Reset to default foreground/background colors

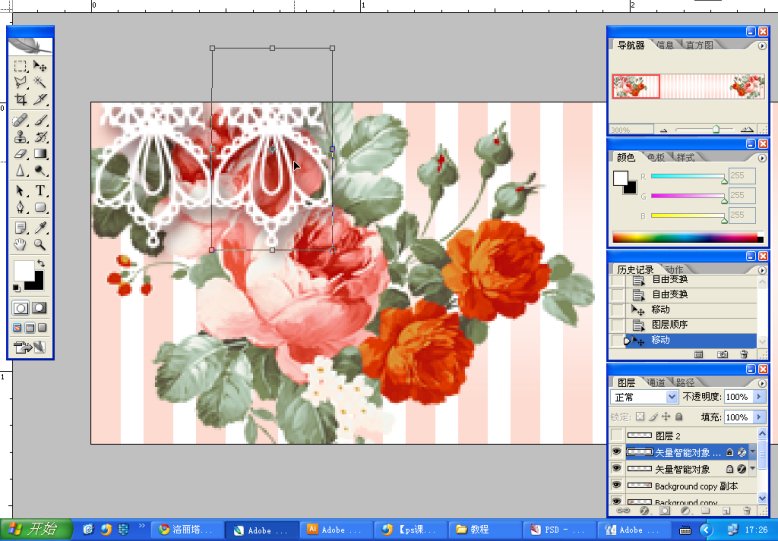(x=17, y=287)
